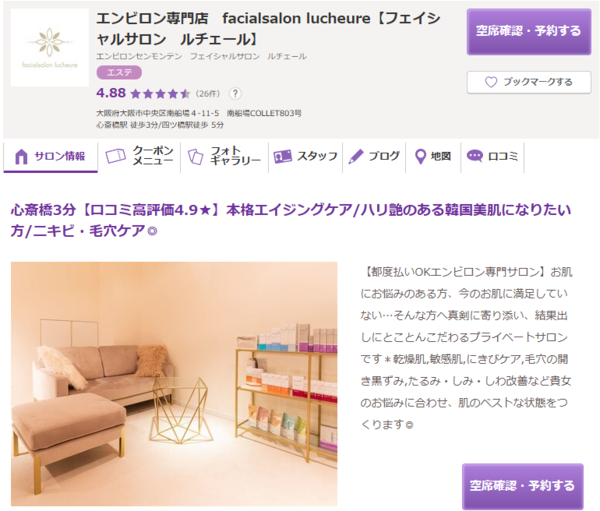Open the rating help question mark
Viewport: 600px width, 511px height.
pyautogui.click(x=235, y=93)
